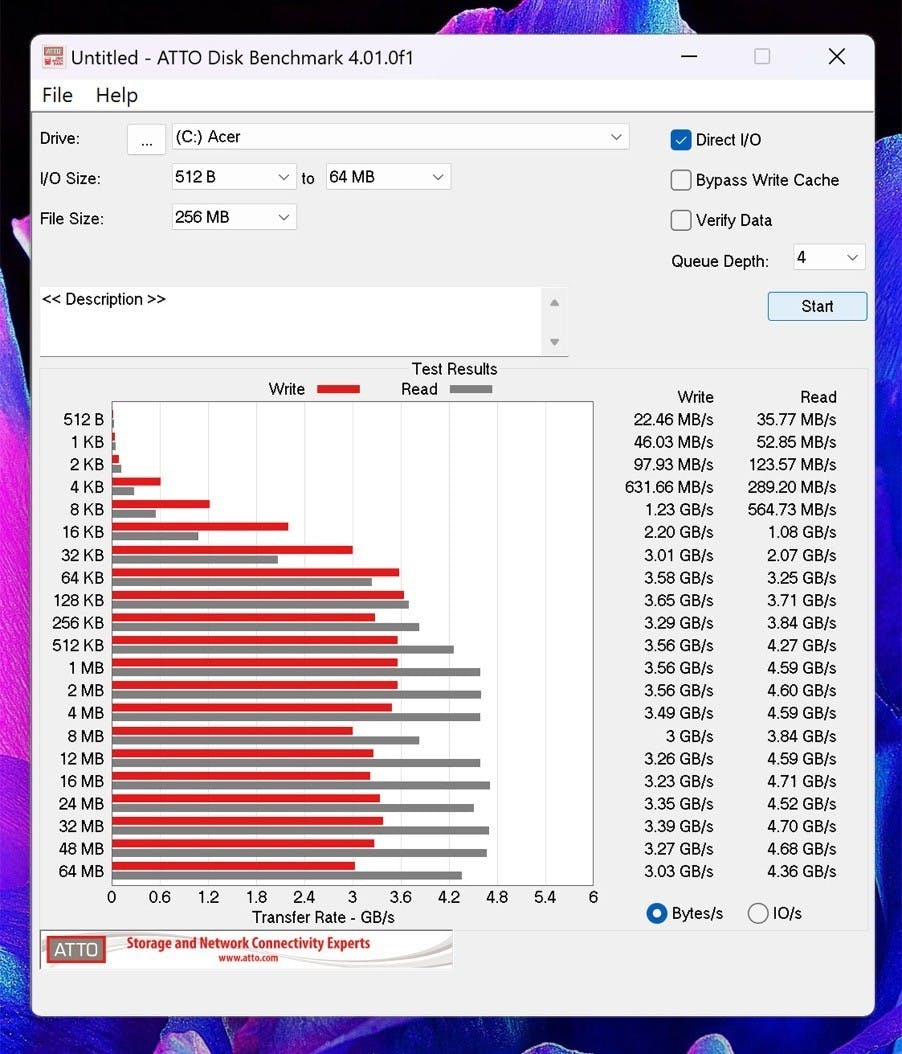The image size is (902, 1054).
Task: Click the 2.20 GB/s write result
Action: click(679, 533)
